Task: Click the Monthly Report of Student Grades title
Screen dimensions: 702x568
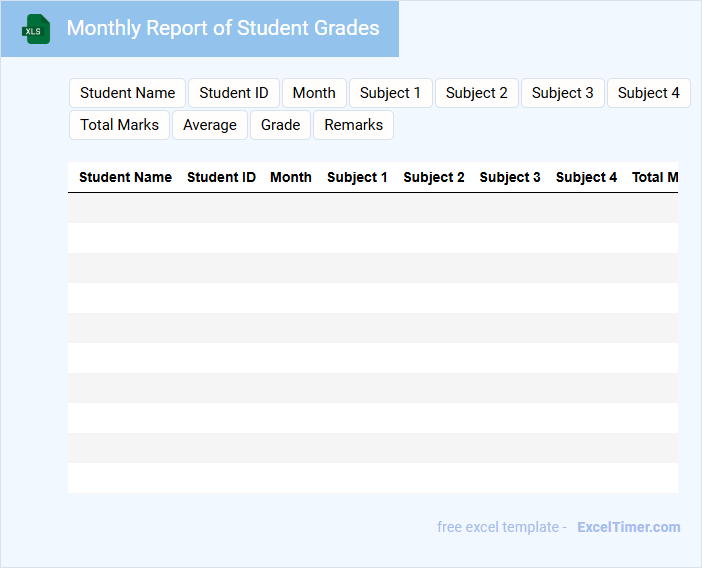Action: click(x=223, y=28)
